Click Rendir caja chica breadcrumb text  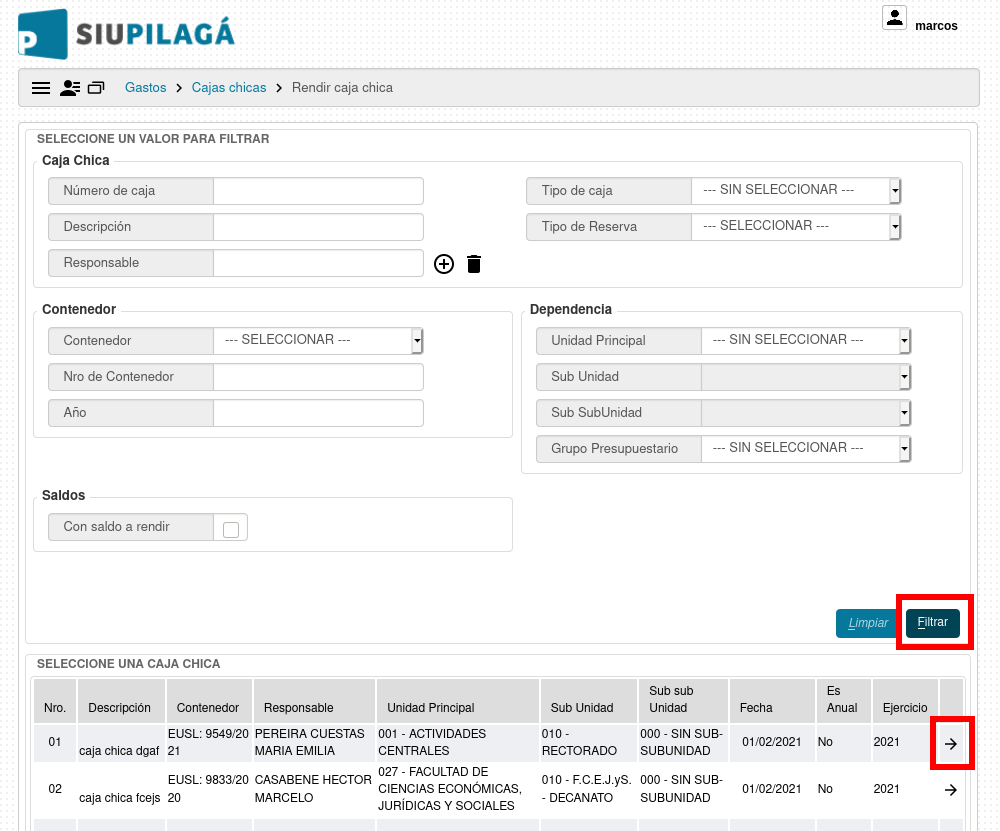coord(342,87)
